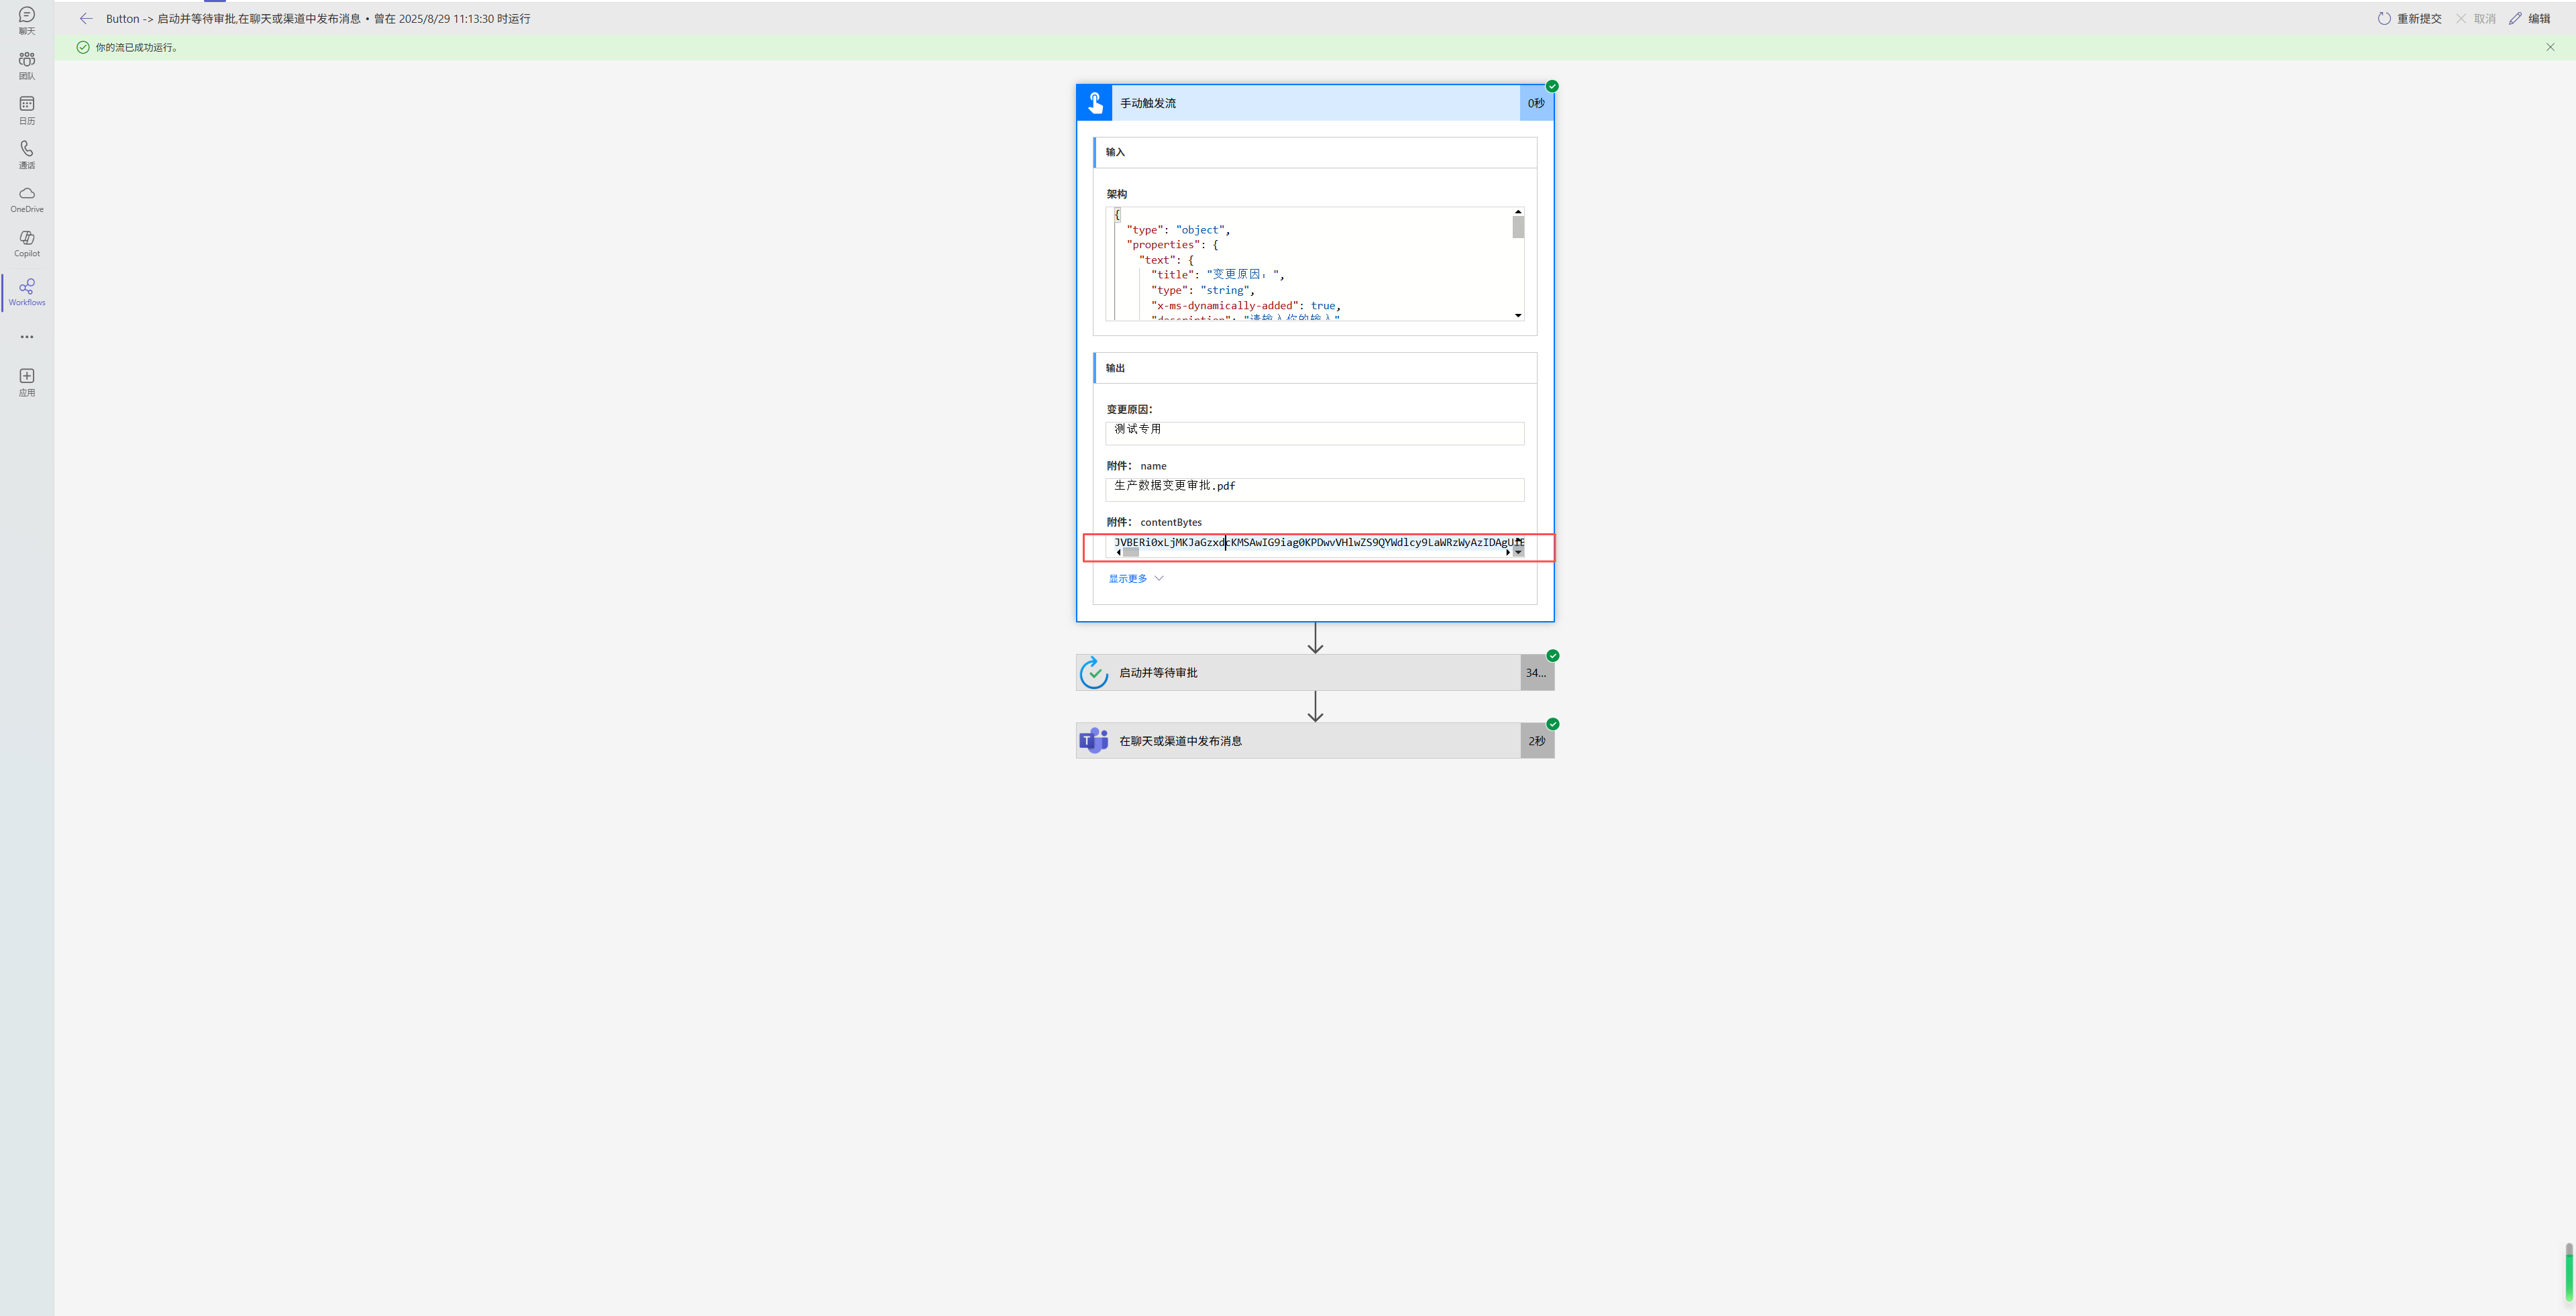Open the Calls sidebar icon
The height and width of the screenshot is (1316, 2576).
pyautogui.click(x=27, y=154)
